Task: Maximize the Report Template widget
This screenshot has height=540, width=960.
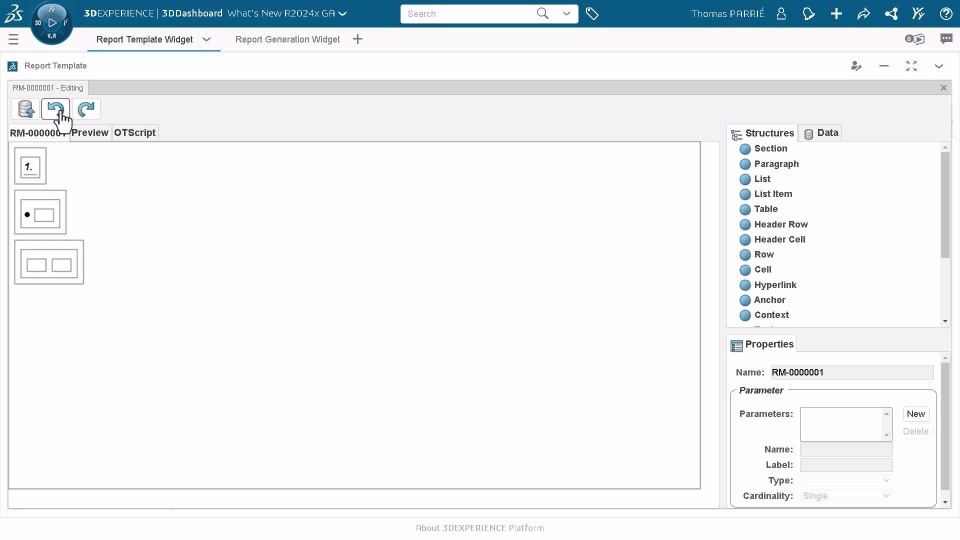Action: (x=912, y=66)
